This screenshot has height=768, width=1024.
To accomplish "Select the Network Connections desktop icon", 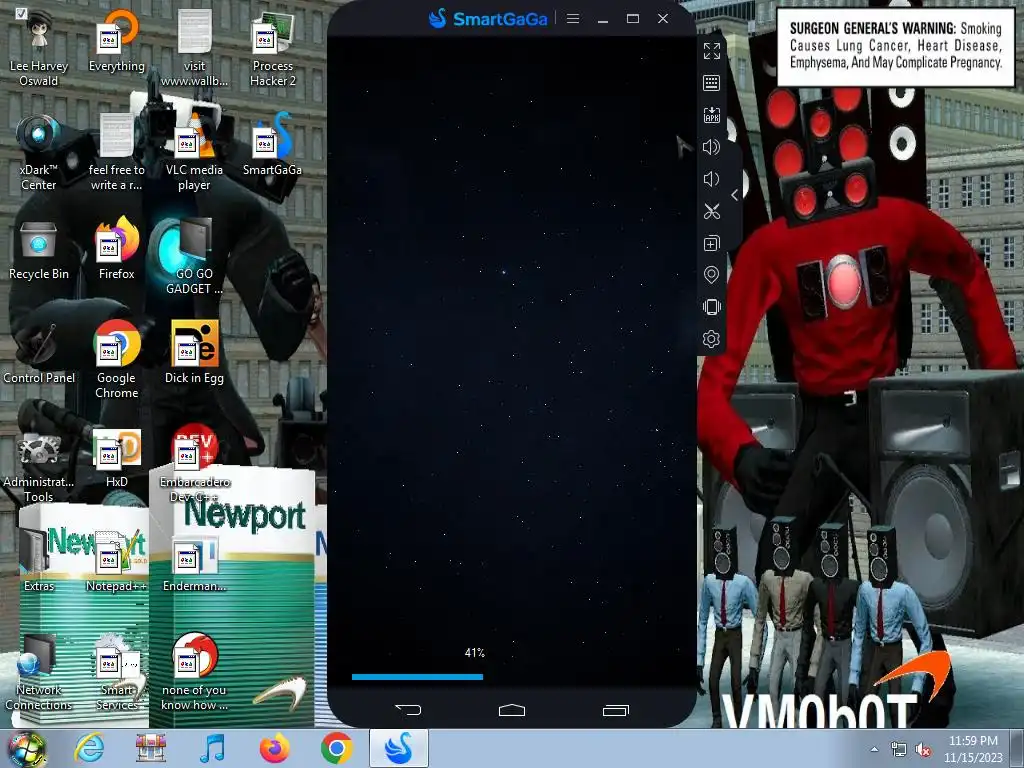I will click(x=39, y=672).
